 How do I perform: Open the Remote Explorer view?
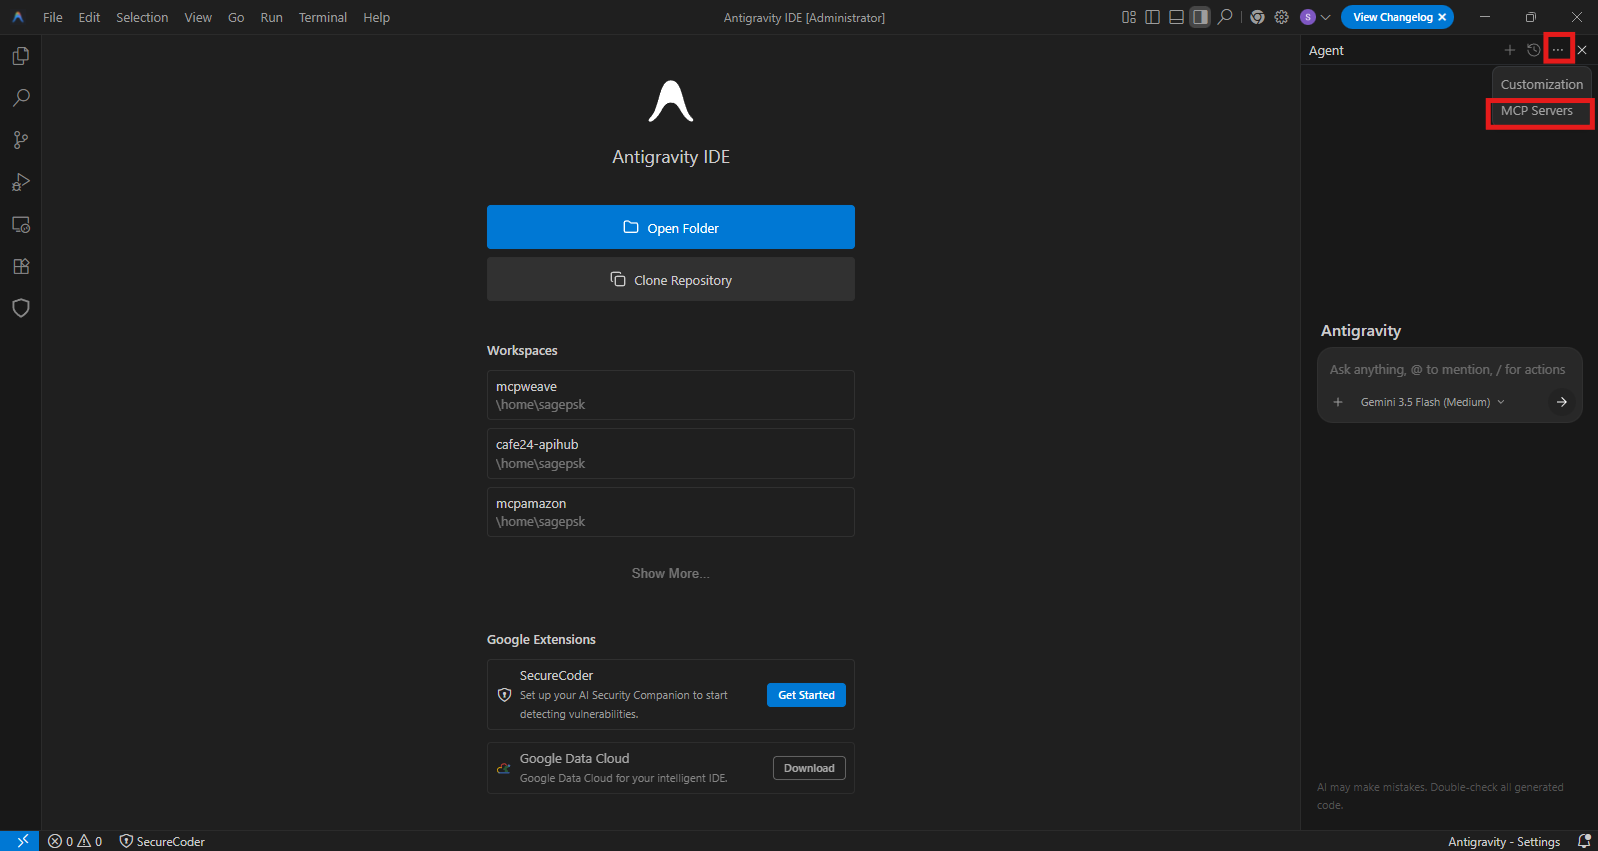20,224
